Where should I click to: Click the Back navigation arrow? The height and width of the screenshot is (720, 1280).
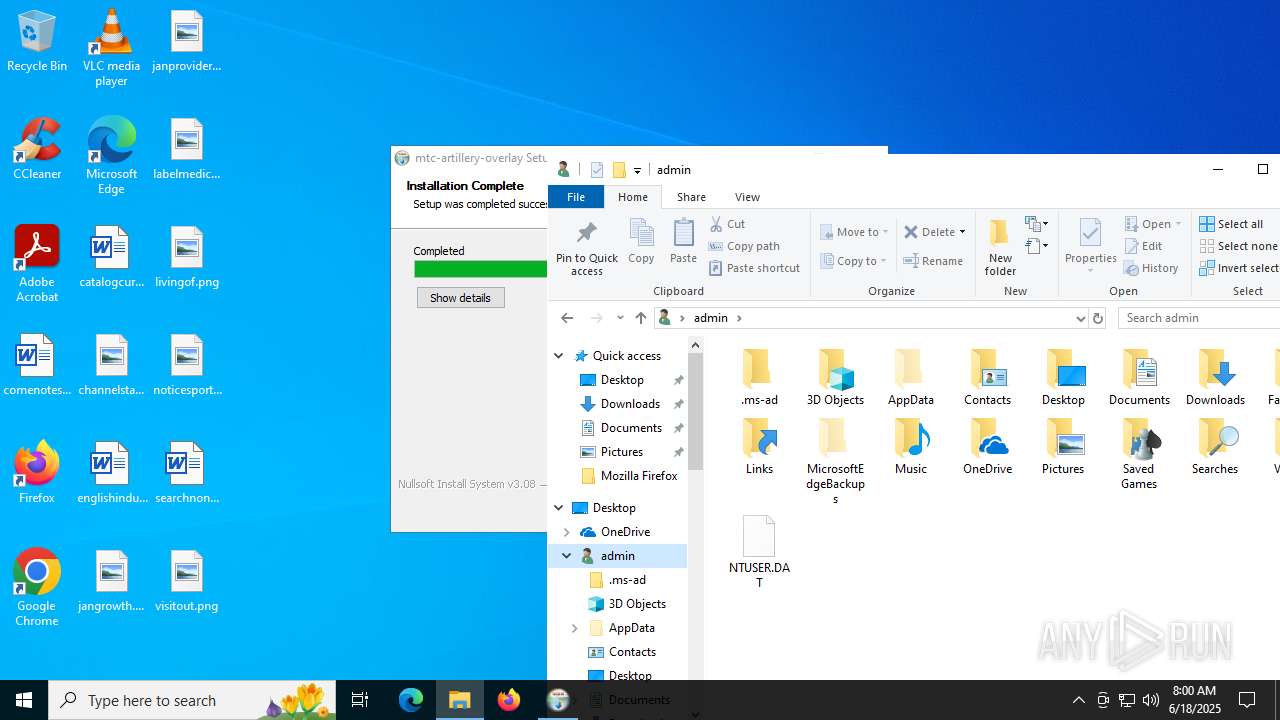[x=567, y=318]
